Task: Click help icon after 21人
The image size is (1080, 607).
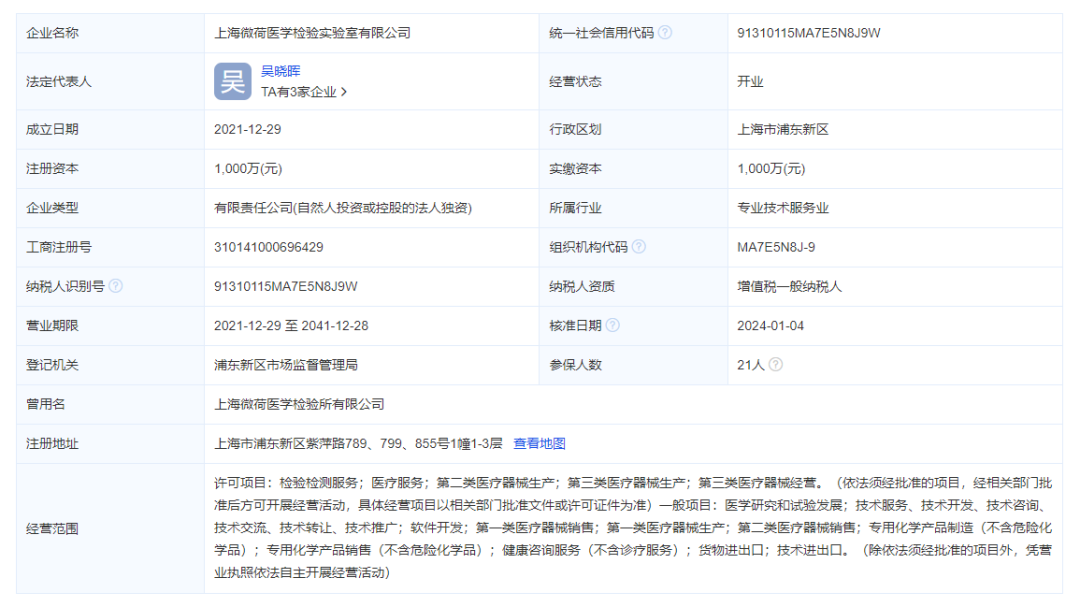Action: pyautogui.click(x=776, y=365)
